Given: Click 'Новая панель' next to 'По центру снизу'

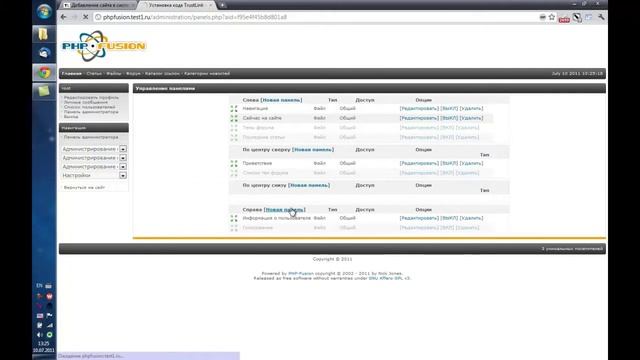Looking at the screenshot, I should [309, 185].
